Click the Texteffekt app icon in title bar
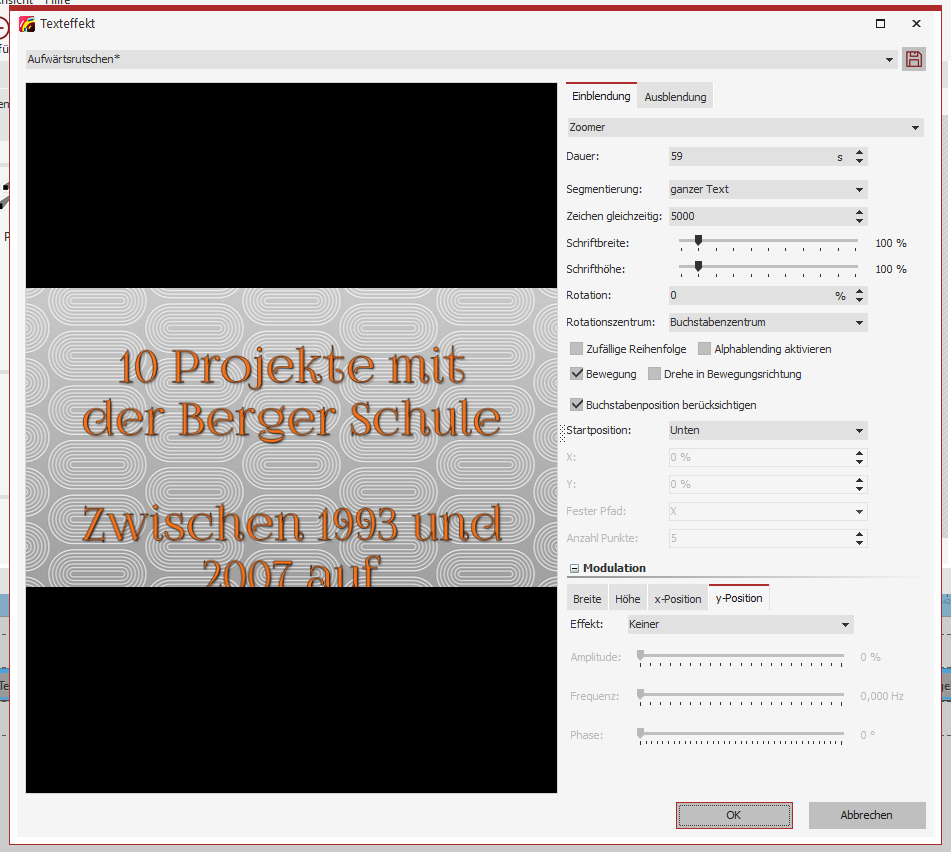This screenshot has width=951, height=852. [x=27, y=23]
